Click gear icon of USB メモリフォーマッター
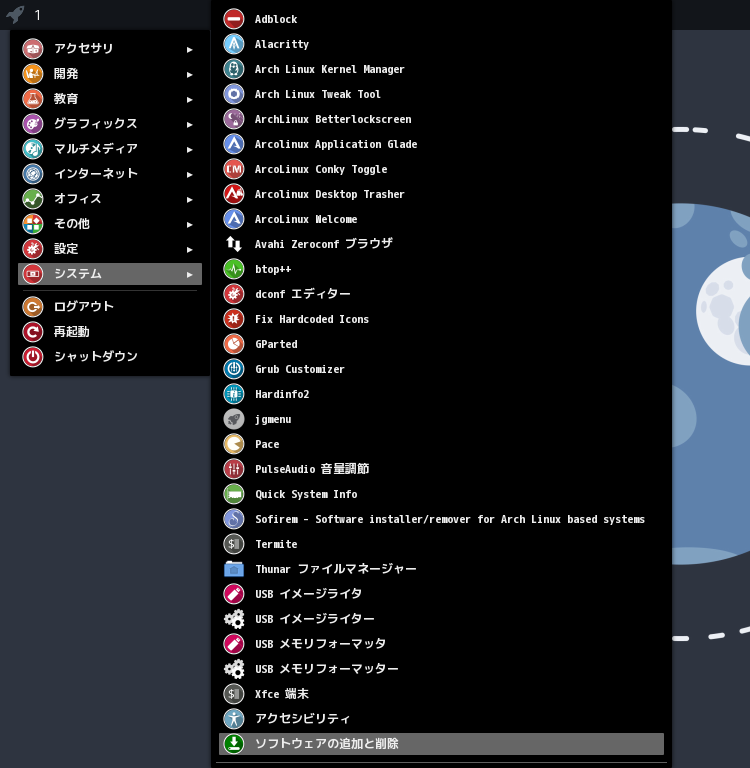Viewport: 750px width, 768px height. click(234, 669)
